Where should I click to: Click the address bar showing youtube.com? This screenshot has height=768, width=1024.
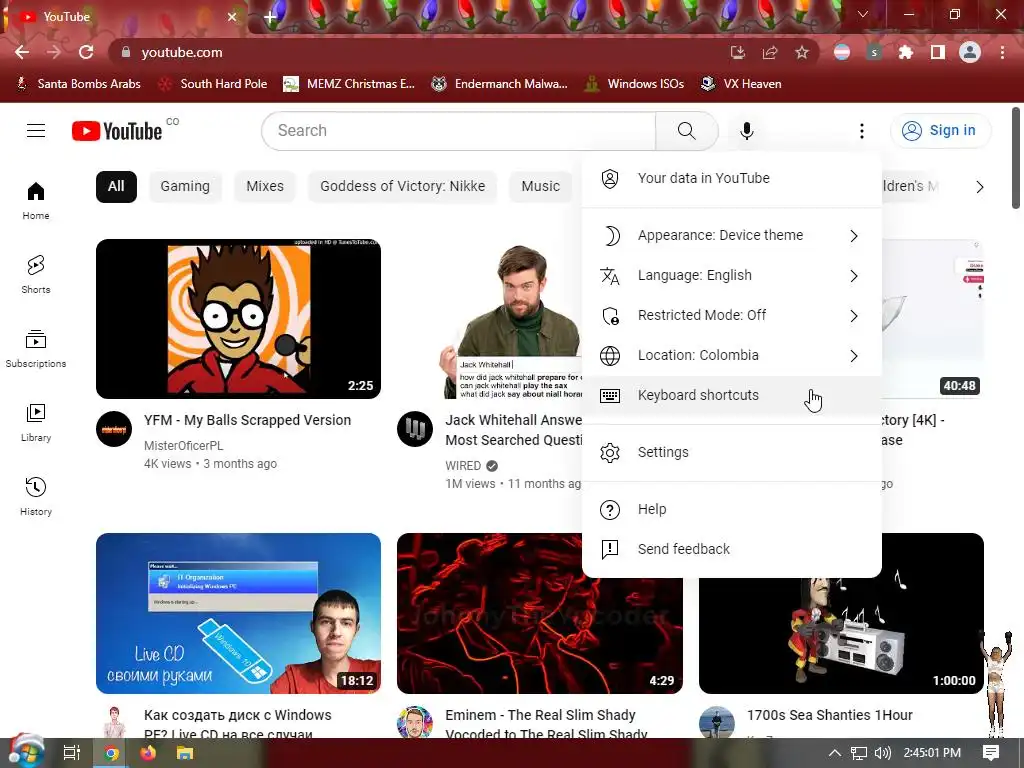pos(418,52)
